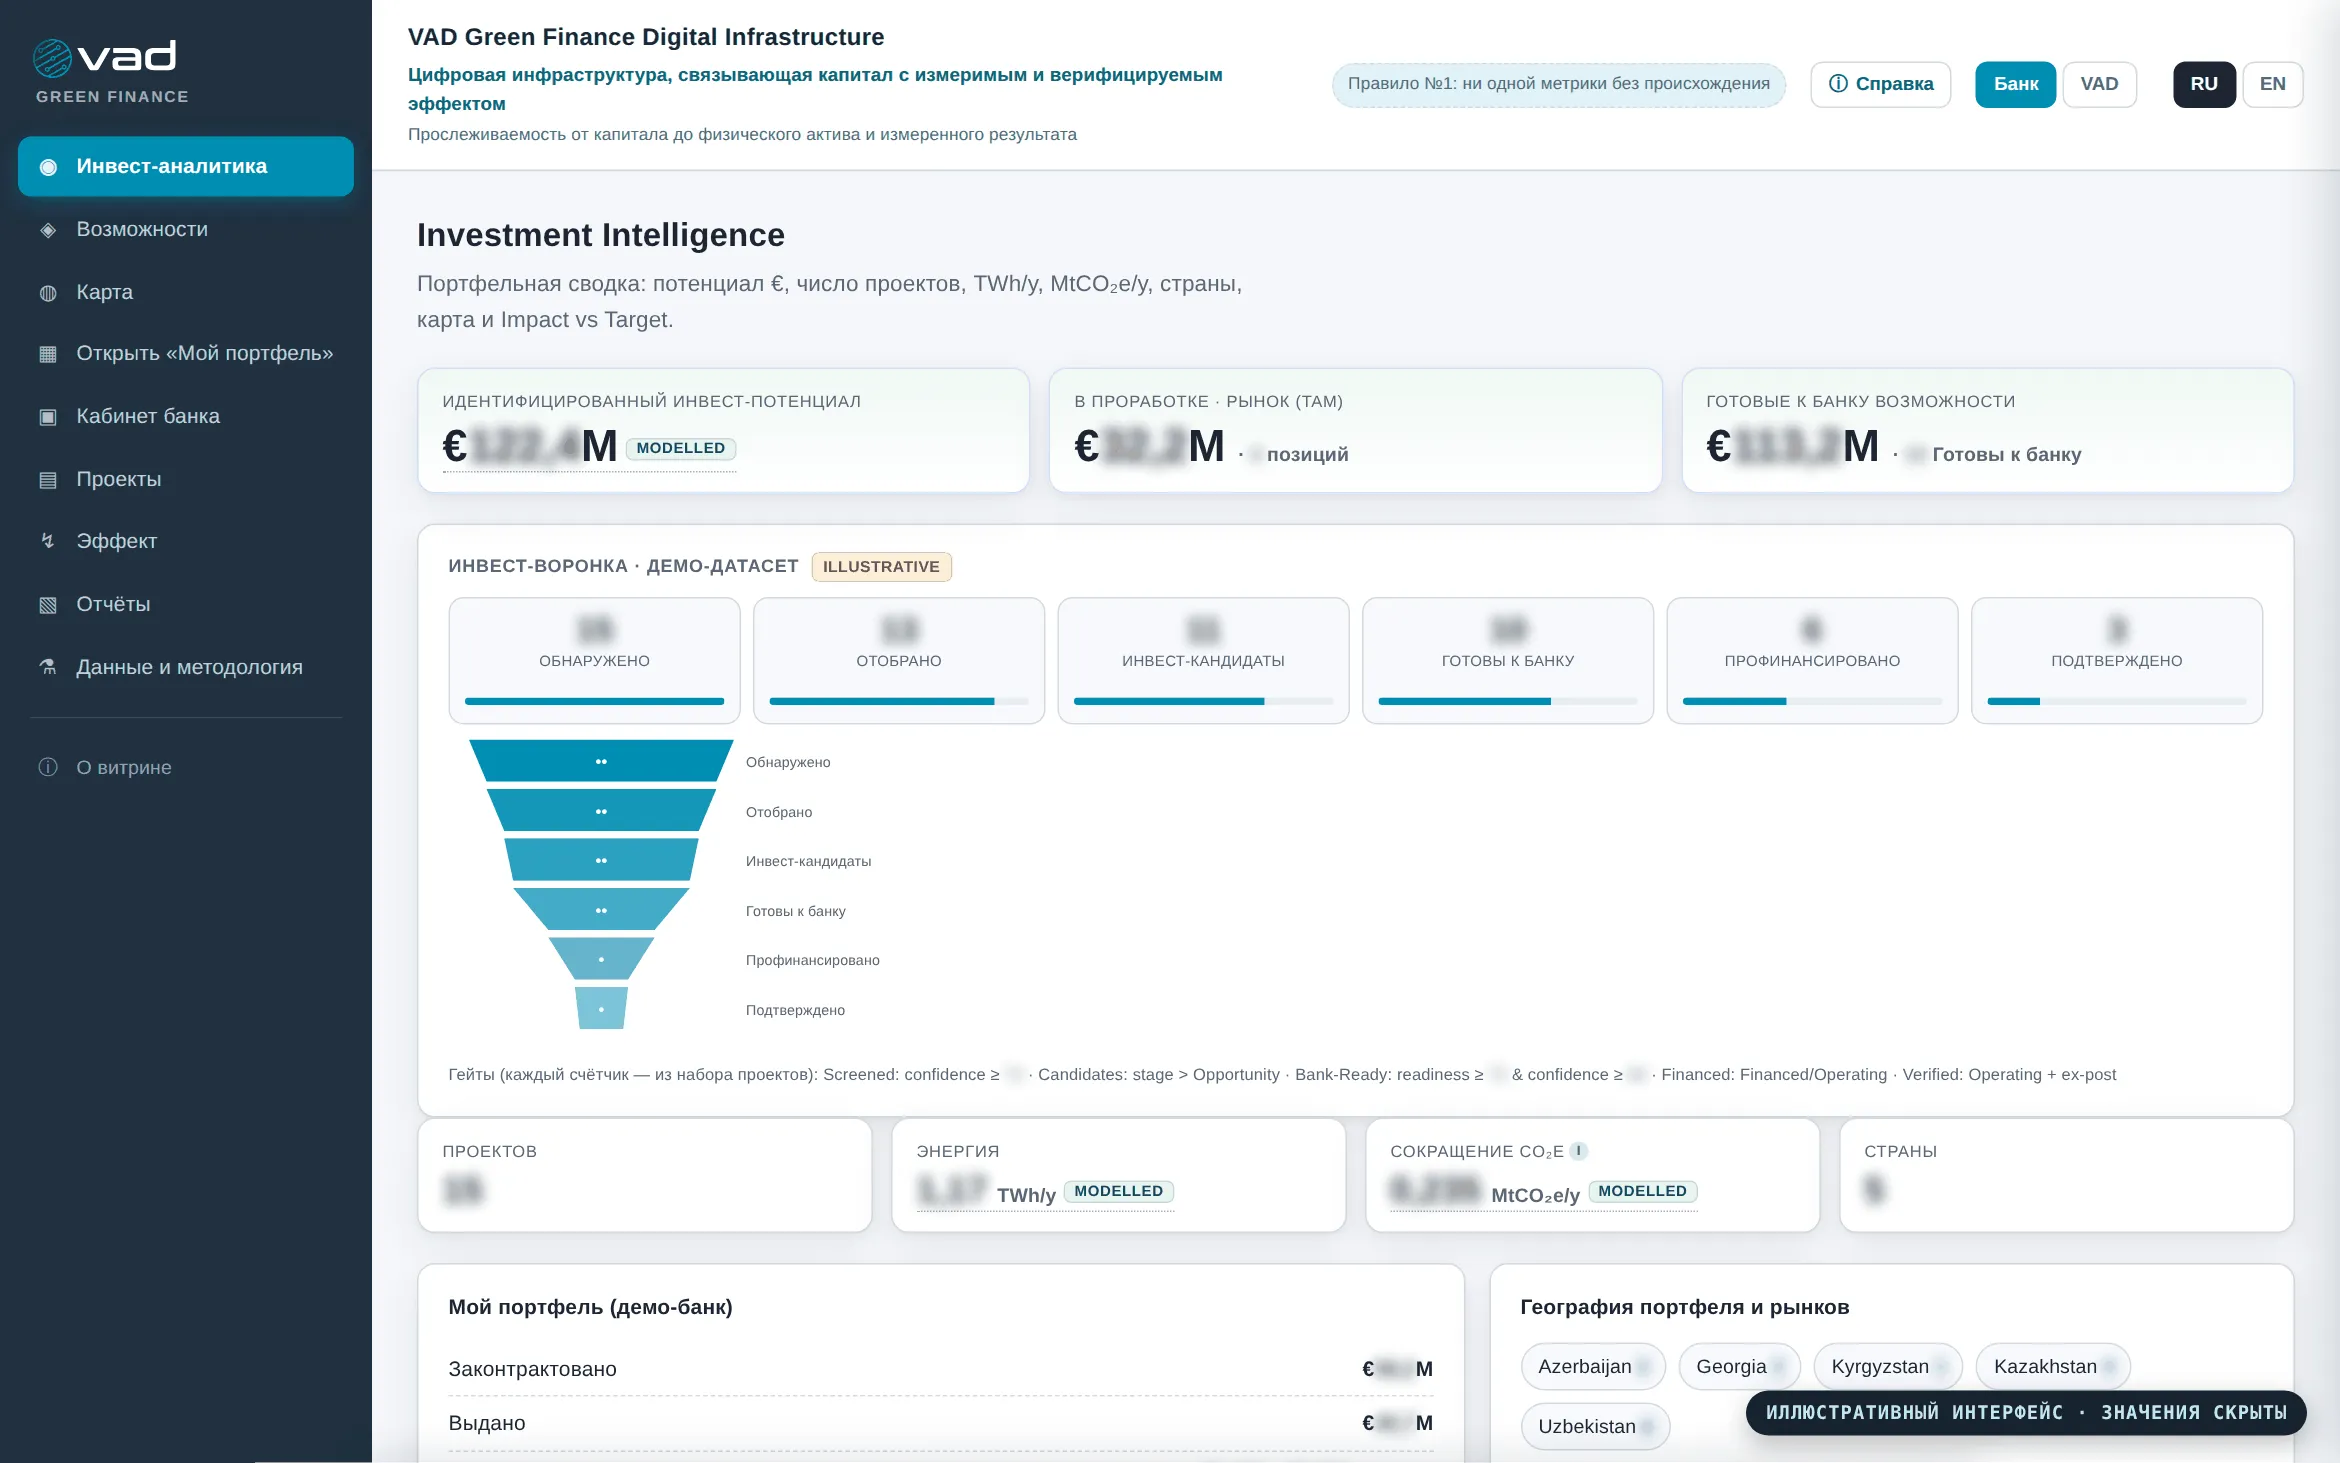Click the Открыть «Мой портфель» grid icon
The width and height of the screenshot is (2340, 1463).
click(x=48, y=354)
